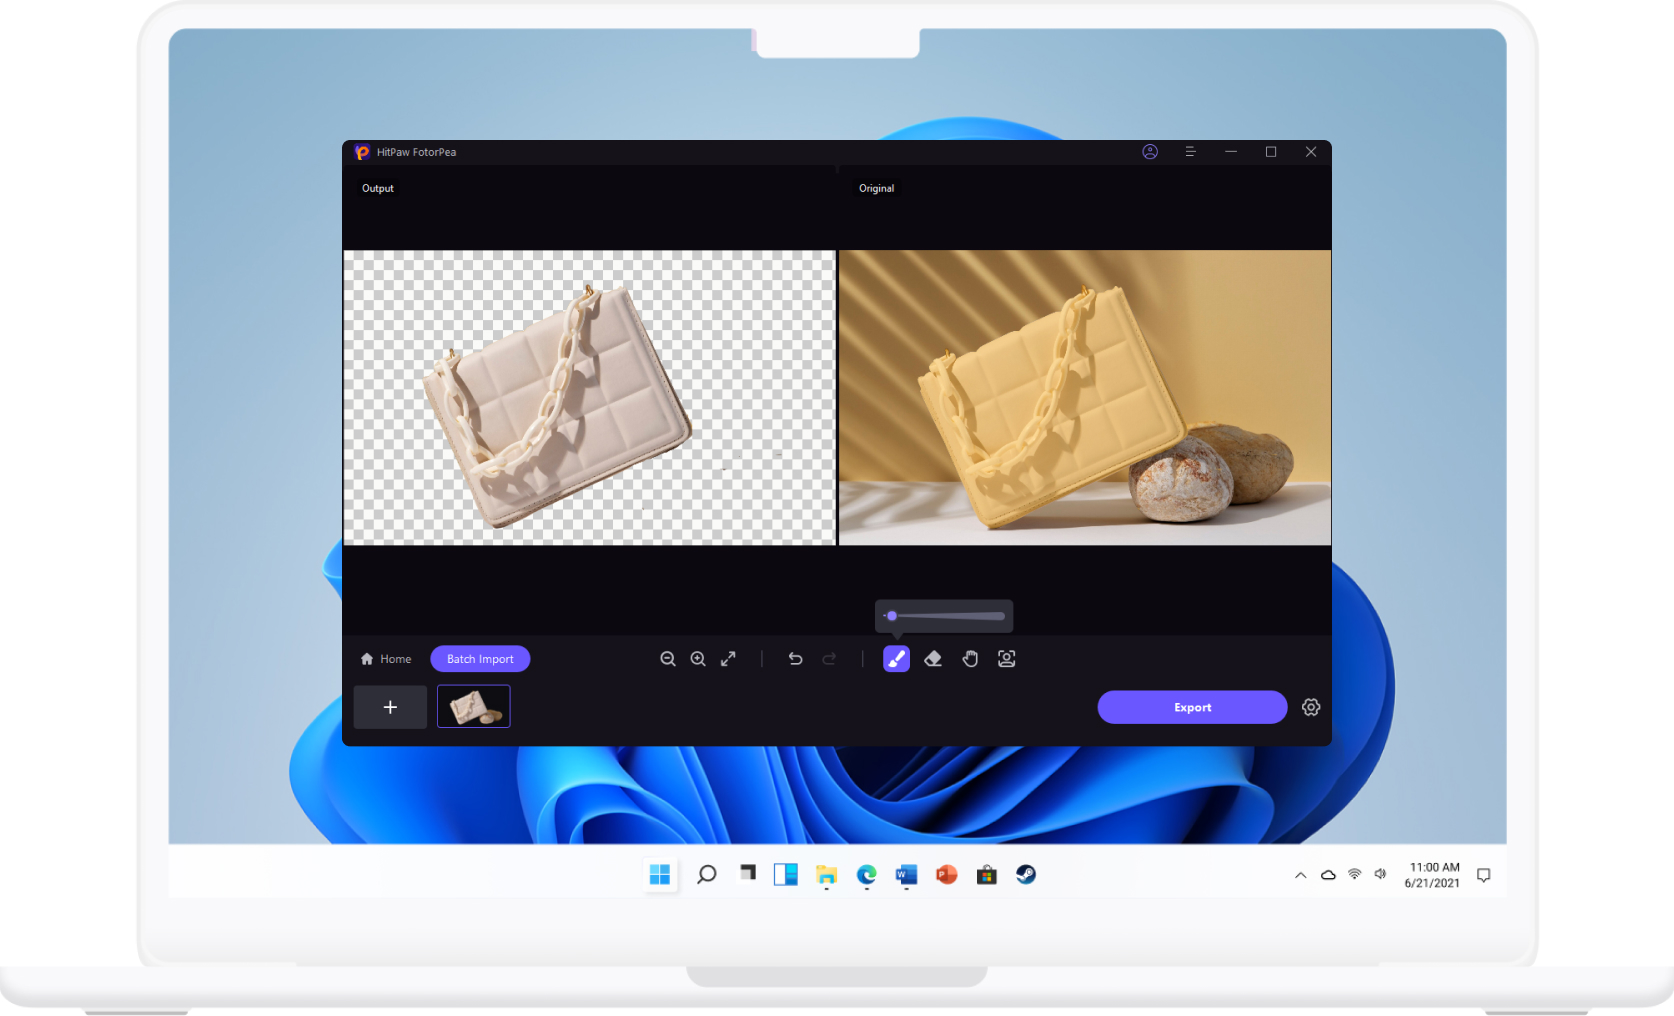1674x1016 pixels.
Task: Click the Batch Import button
Action: (480, 659)
